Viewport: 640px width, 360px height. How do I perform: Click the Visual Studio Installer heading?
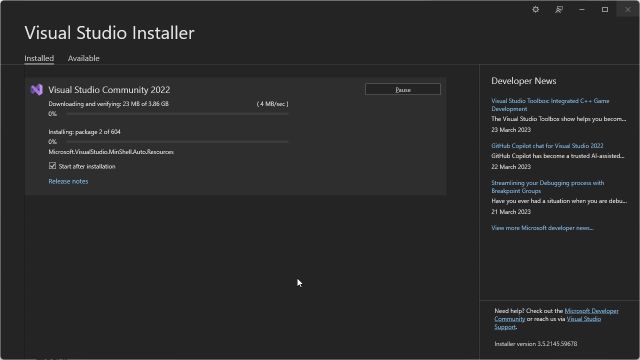109,33
